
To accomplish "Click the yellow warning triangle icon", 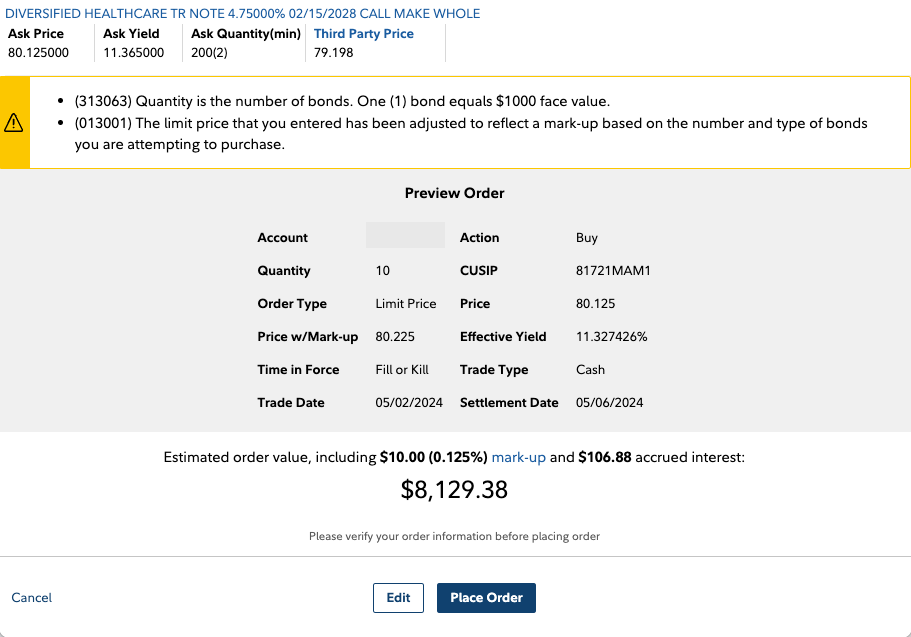I will click(13, 123).
